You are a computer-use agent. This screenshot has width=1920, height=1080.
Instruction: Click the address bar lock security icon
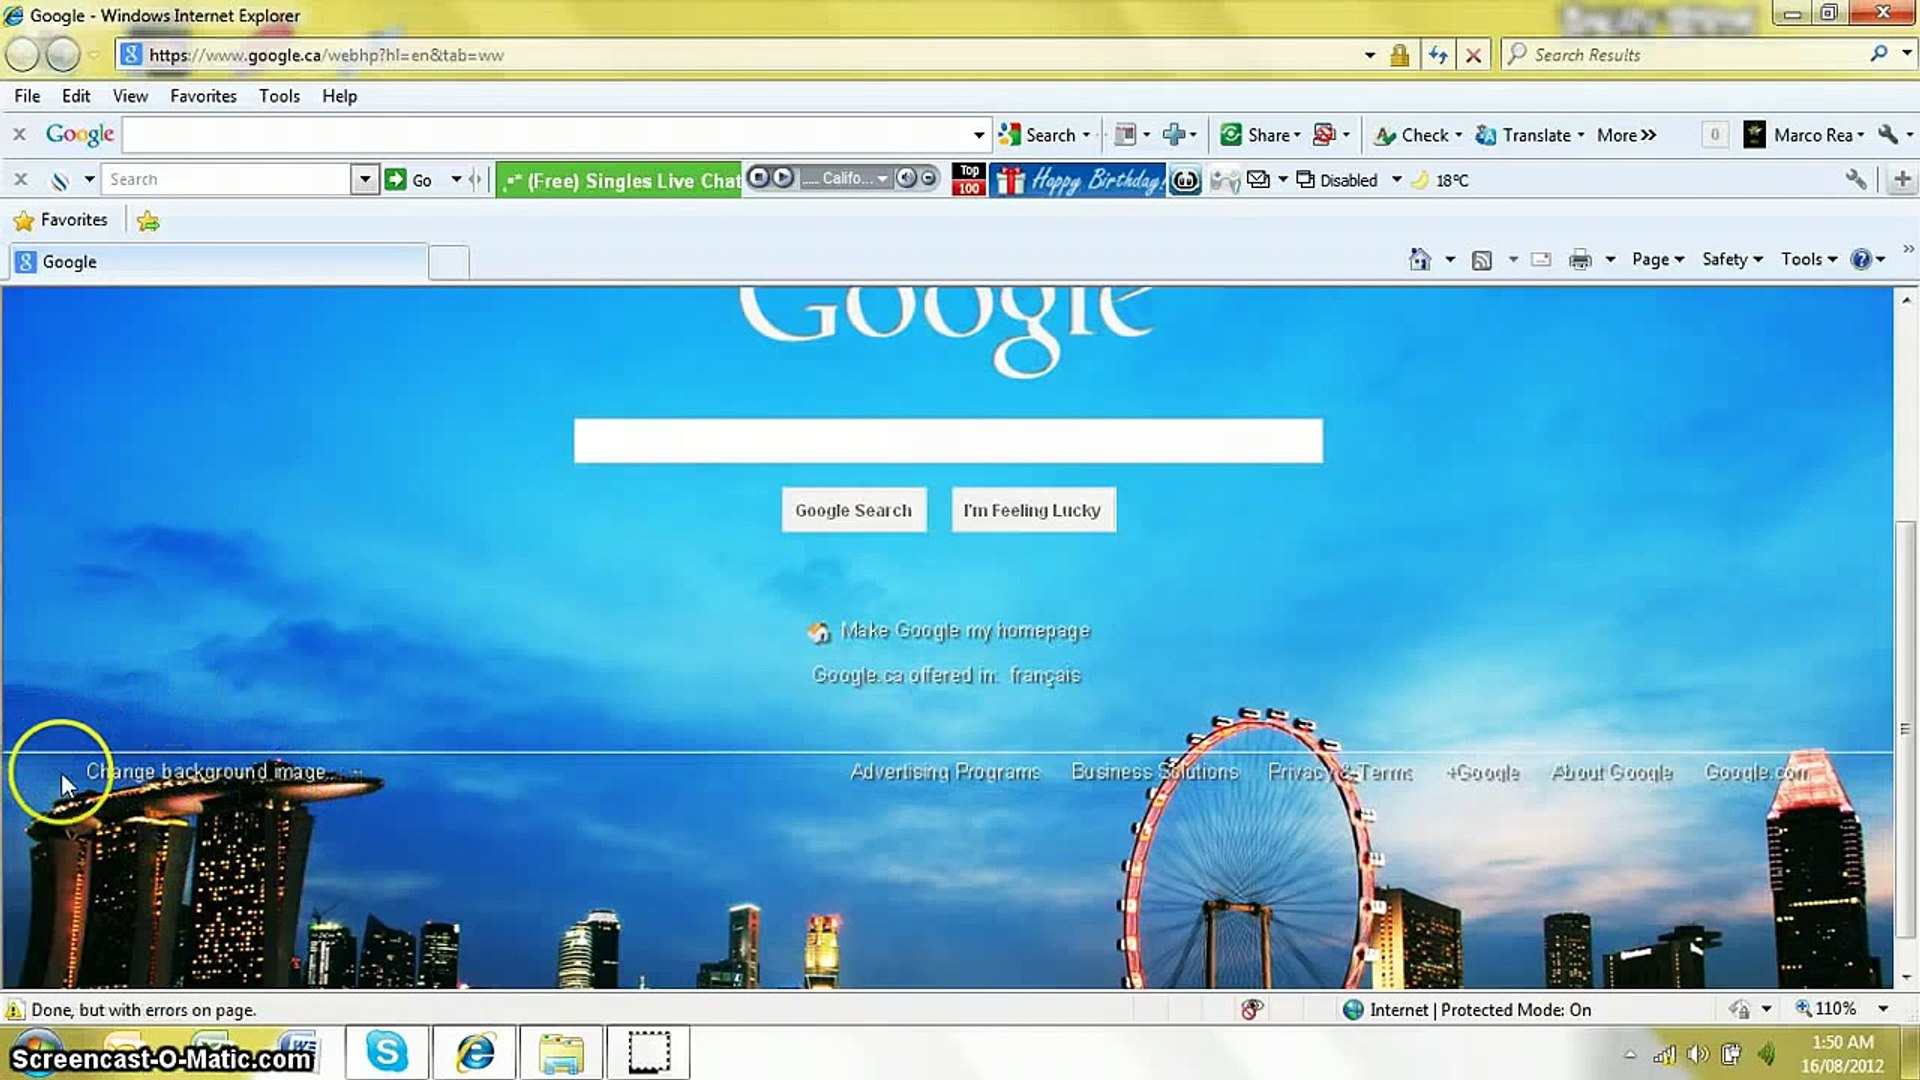click(x=1399, y=56)
